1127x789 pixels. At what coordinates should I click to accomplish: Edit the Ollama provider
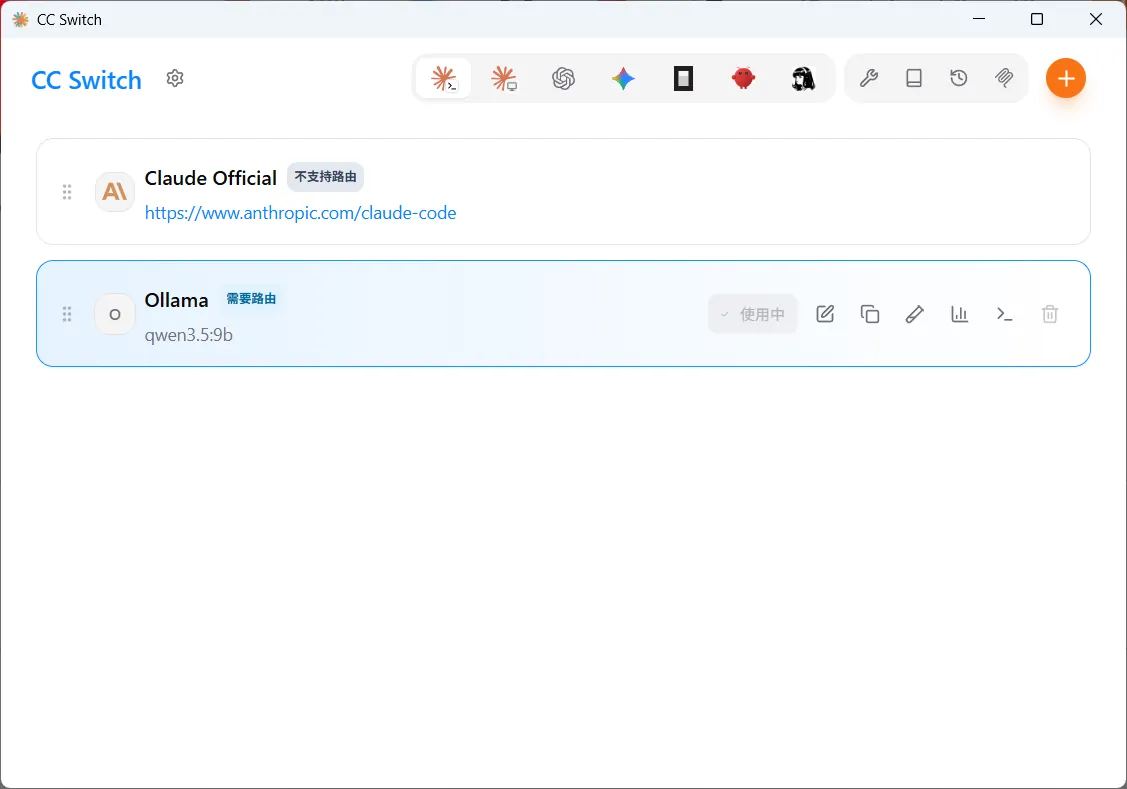[x=825, y=314]
